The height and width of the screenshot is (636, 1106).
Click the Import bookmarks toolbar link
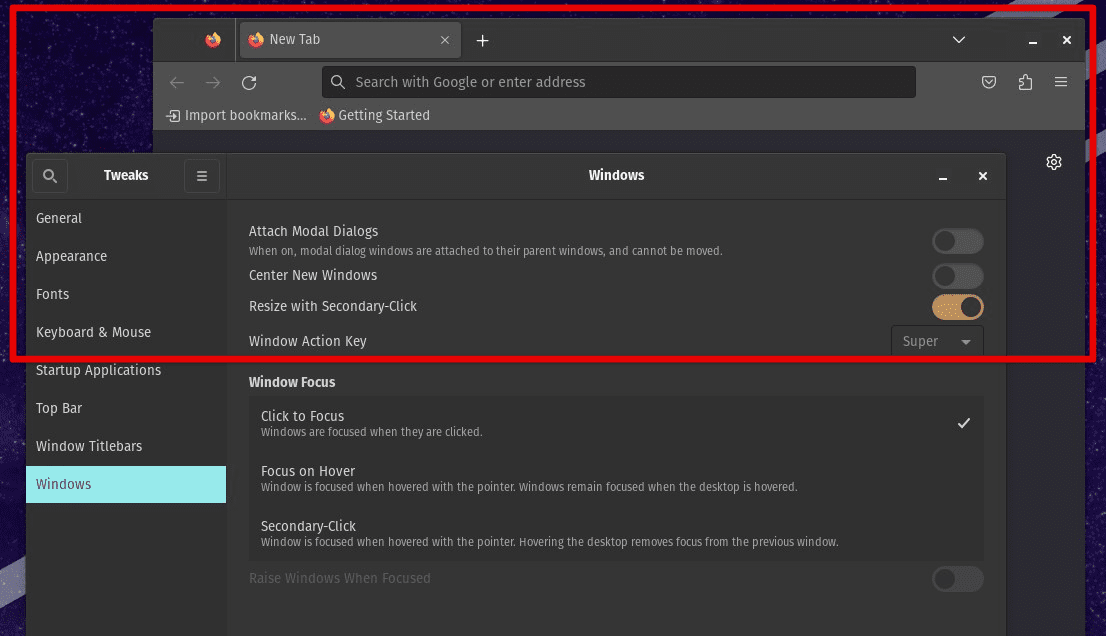point(237,116)
